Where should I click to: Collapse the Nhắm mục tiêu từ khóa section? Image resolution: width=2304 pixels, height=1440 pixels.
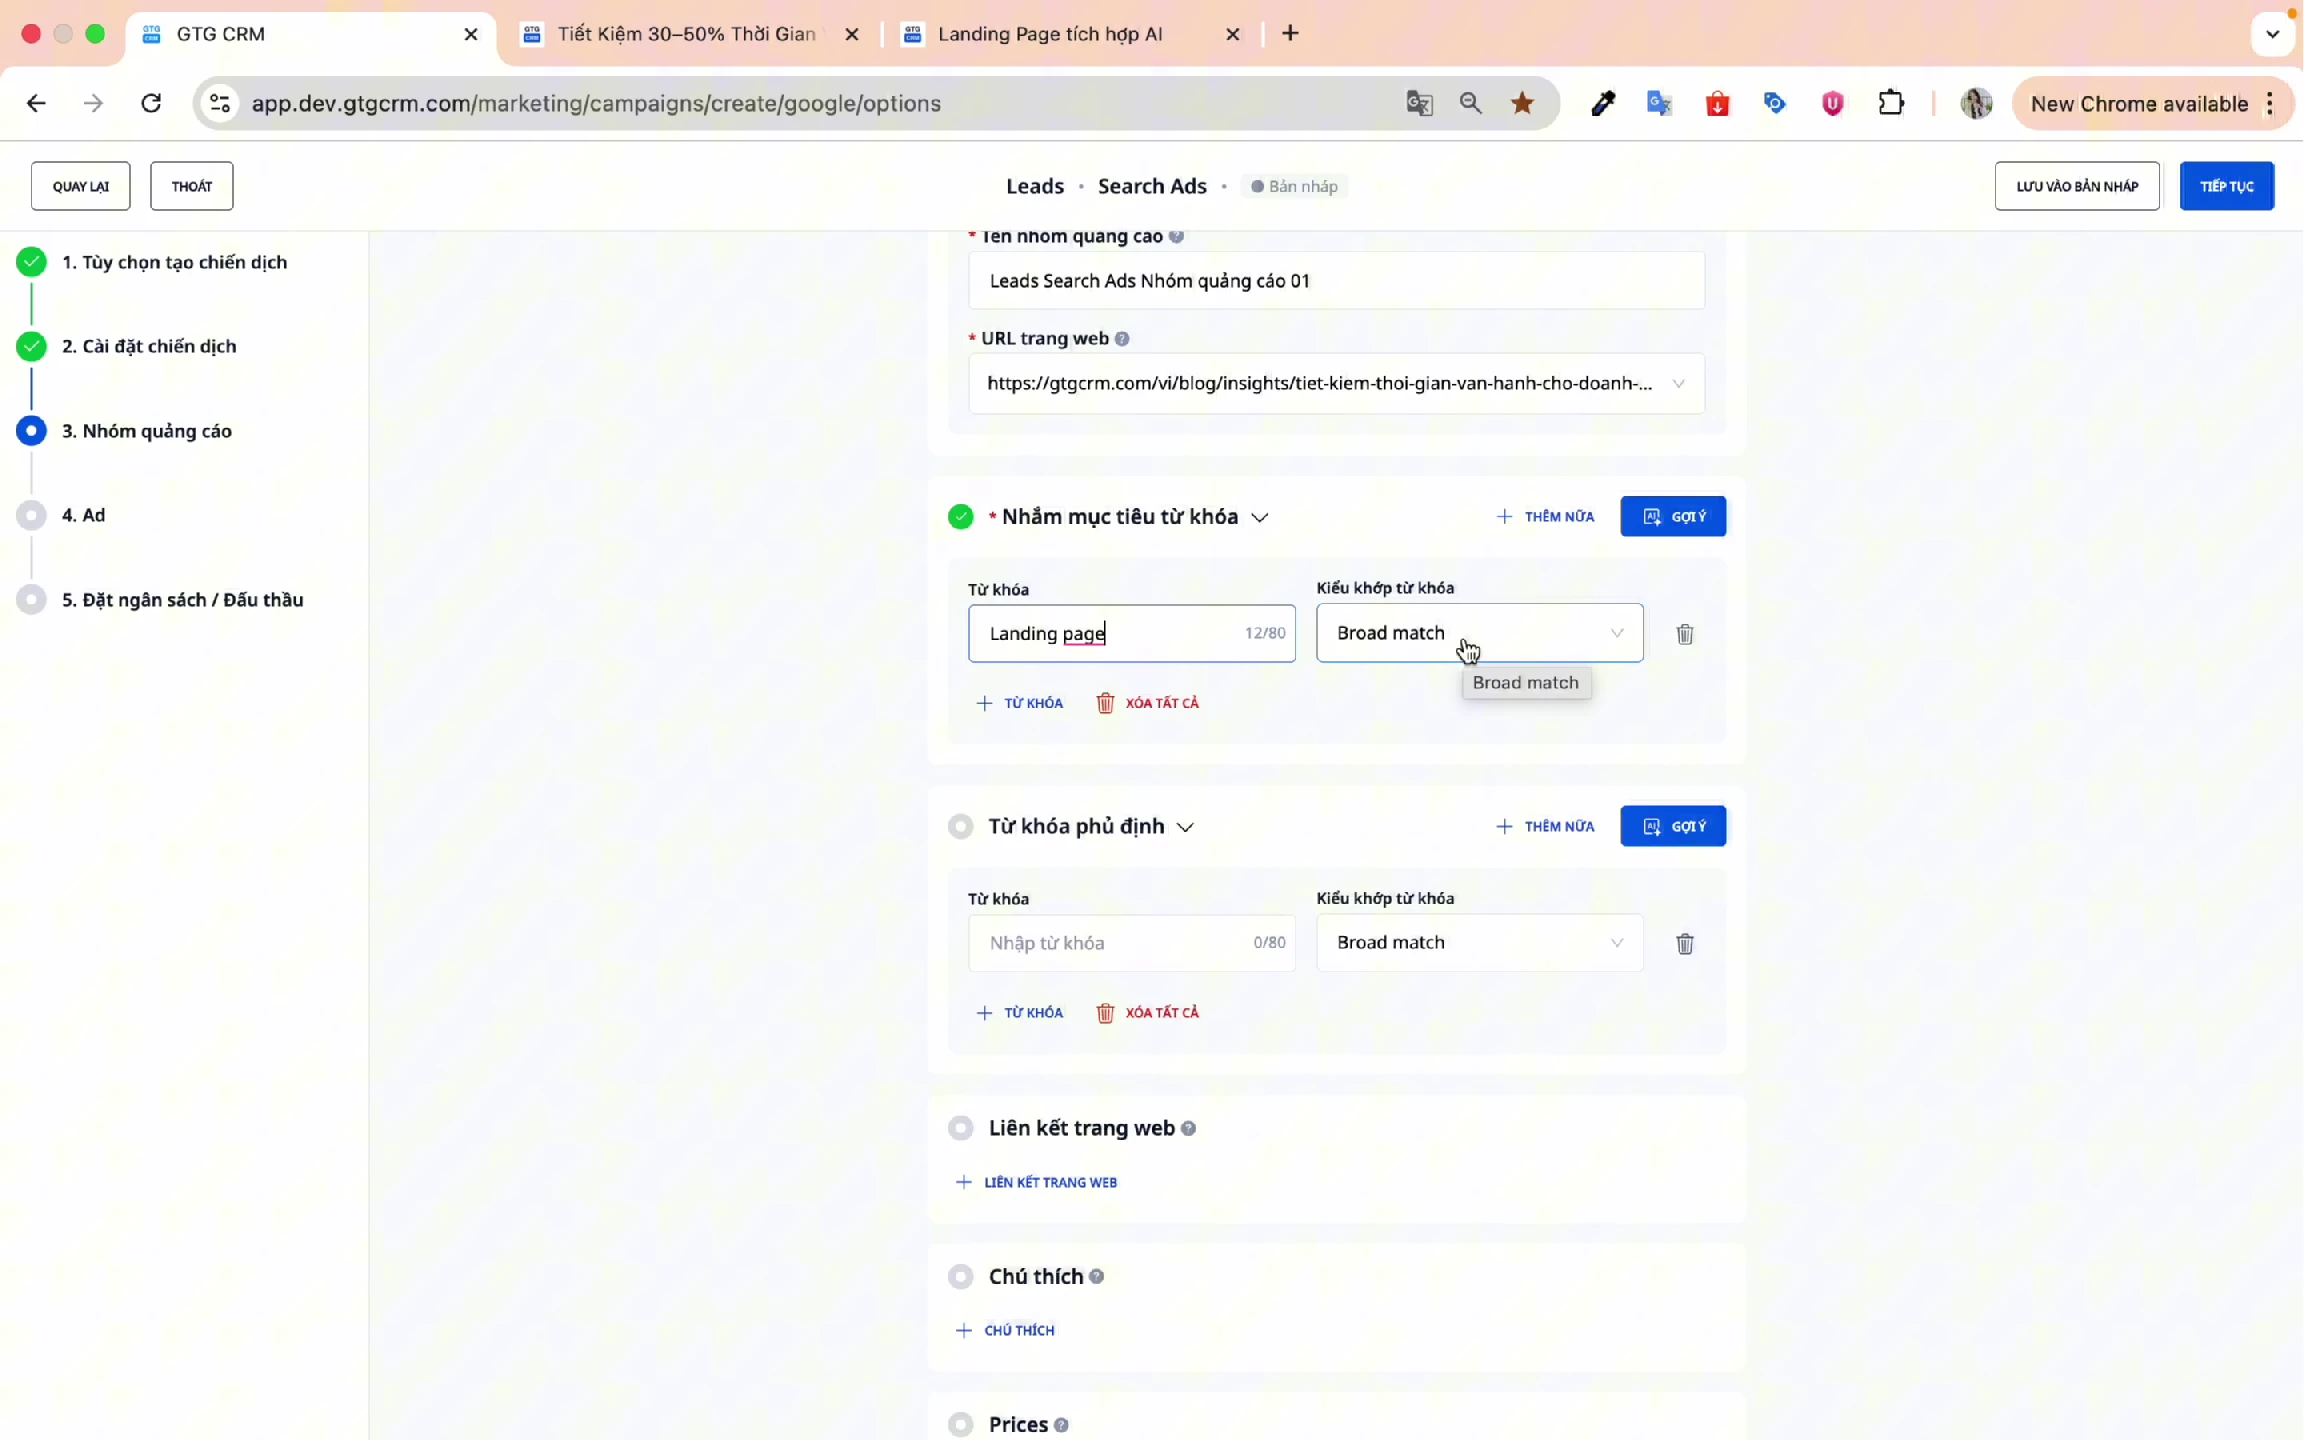[1260, 518]
